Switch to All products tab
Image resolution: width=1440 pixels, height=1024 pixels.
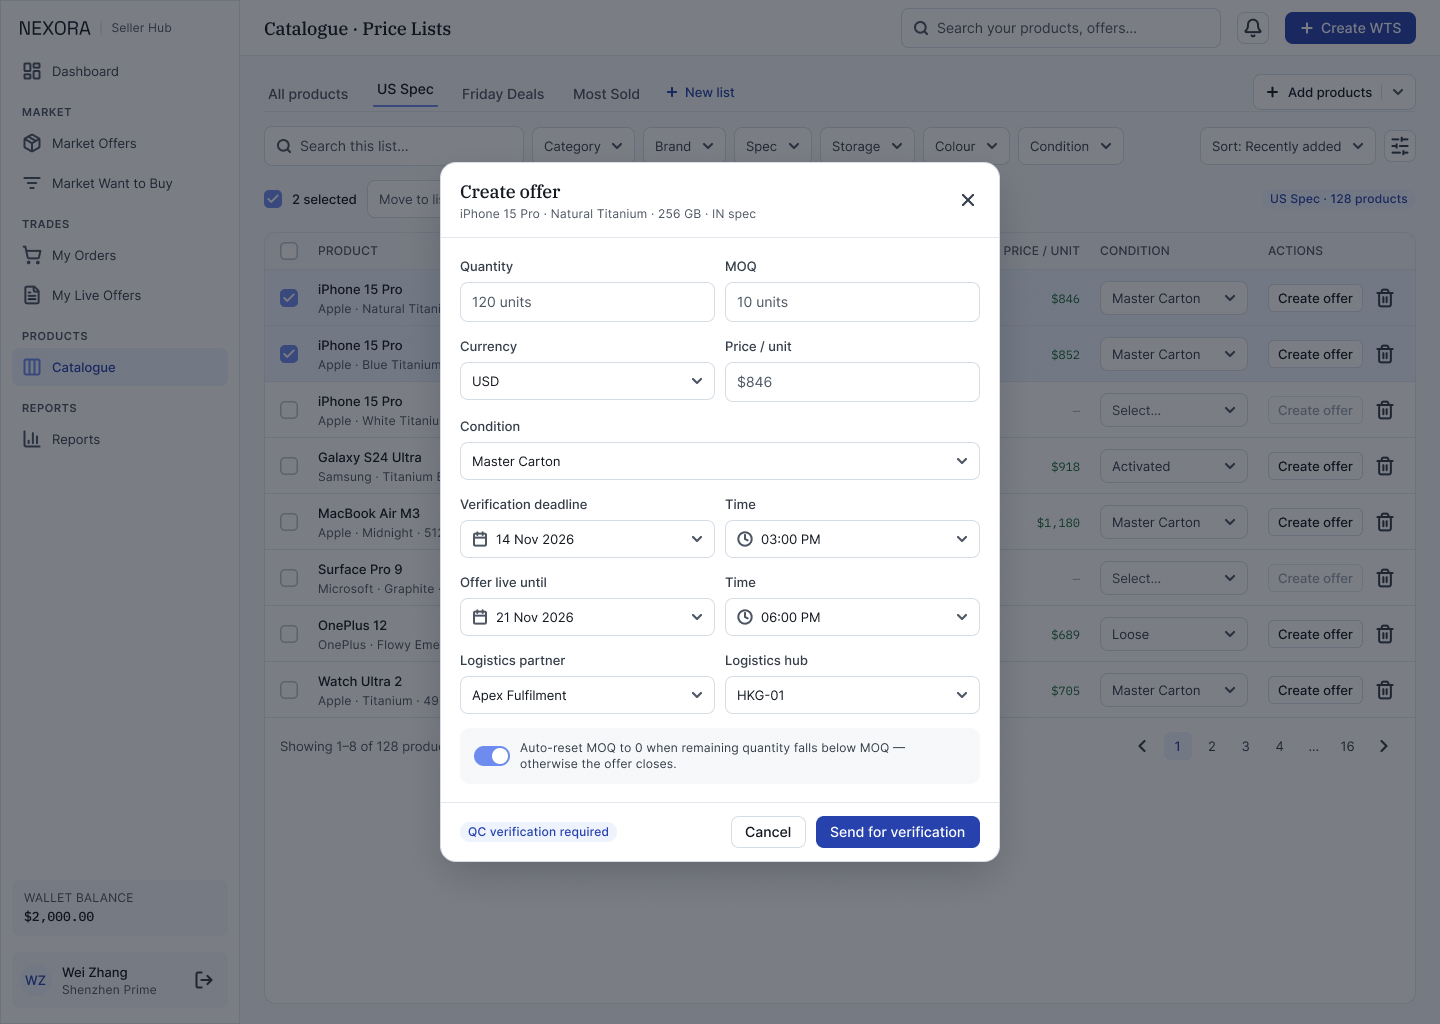[308, 94]
